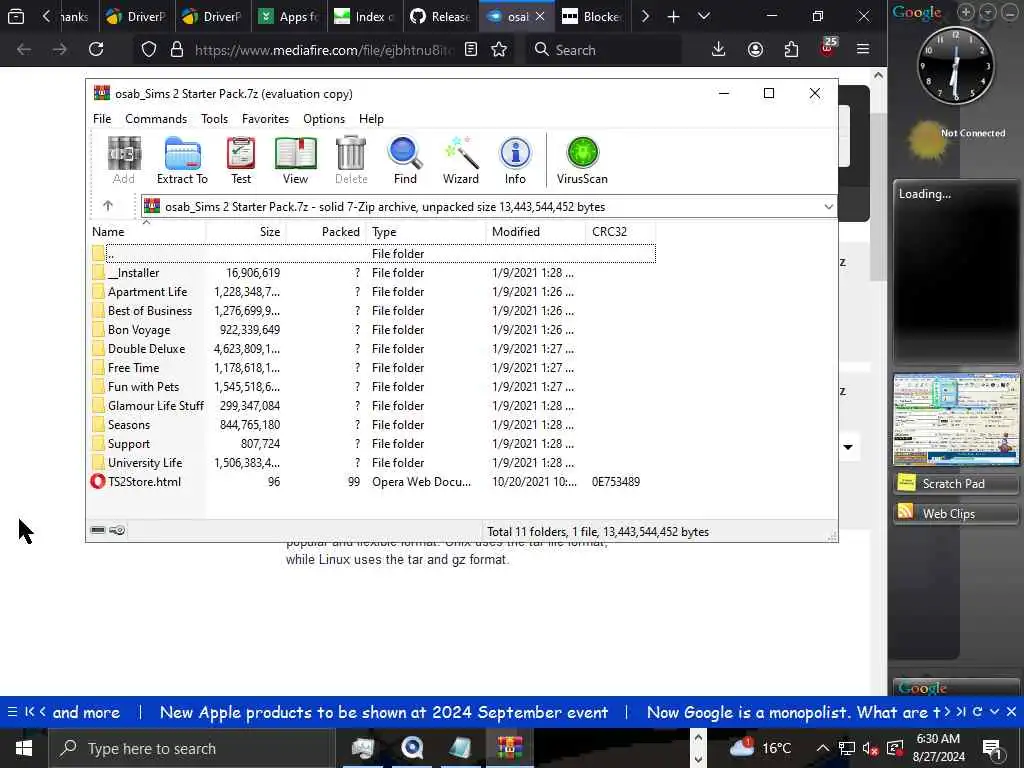This screenshot has height=768, width=1024.
Task: Click the browser Search field
Action: point(603,50)
